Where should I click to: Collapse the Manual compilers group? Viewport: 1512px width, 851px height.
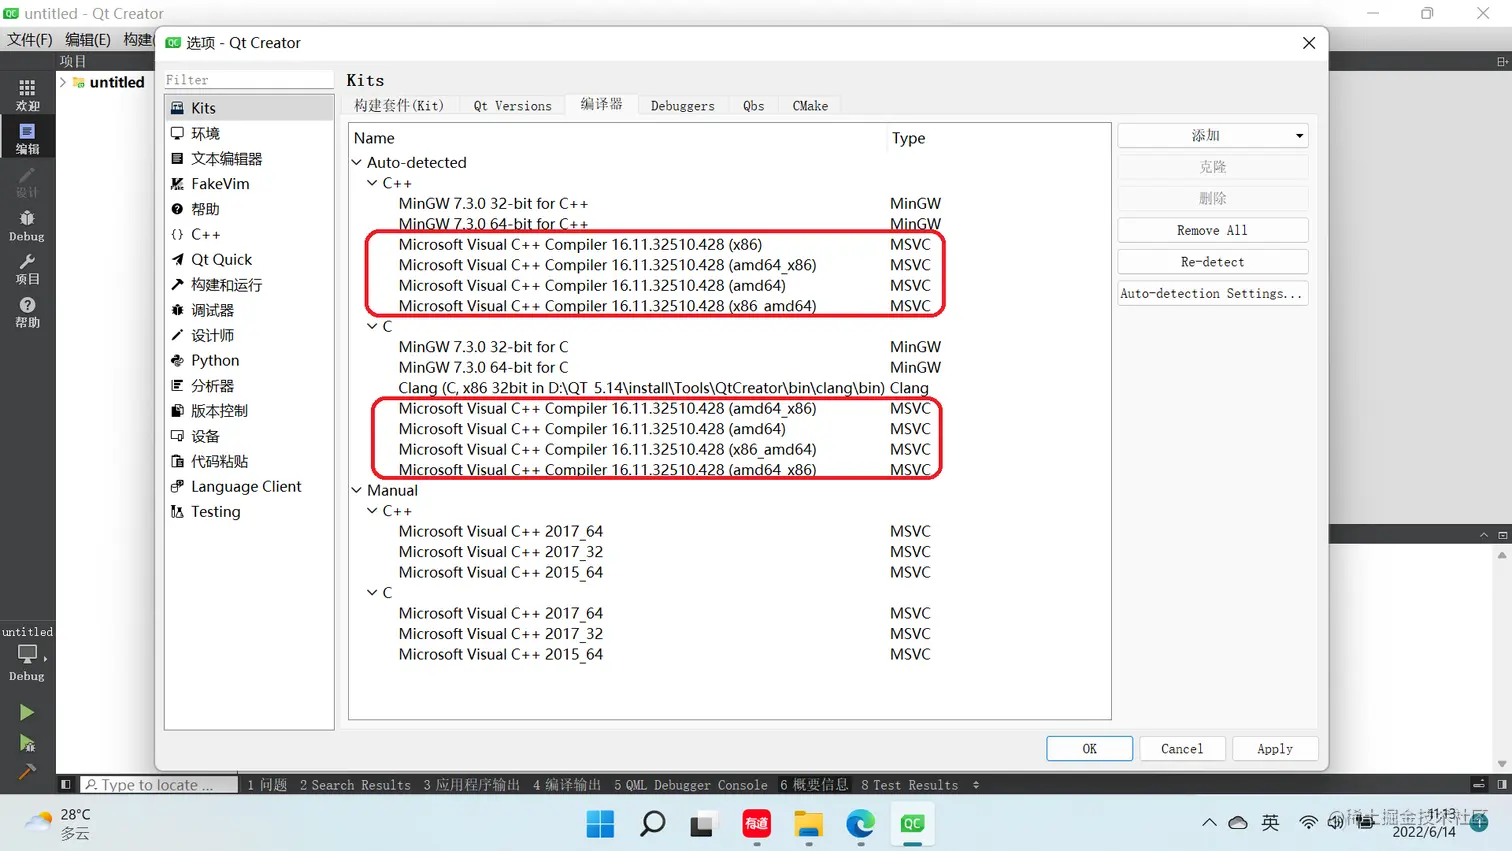pyautogui.click(x=357, y=490)
